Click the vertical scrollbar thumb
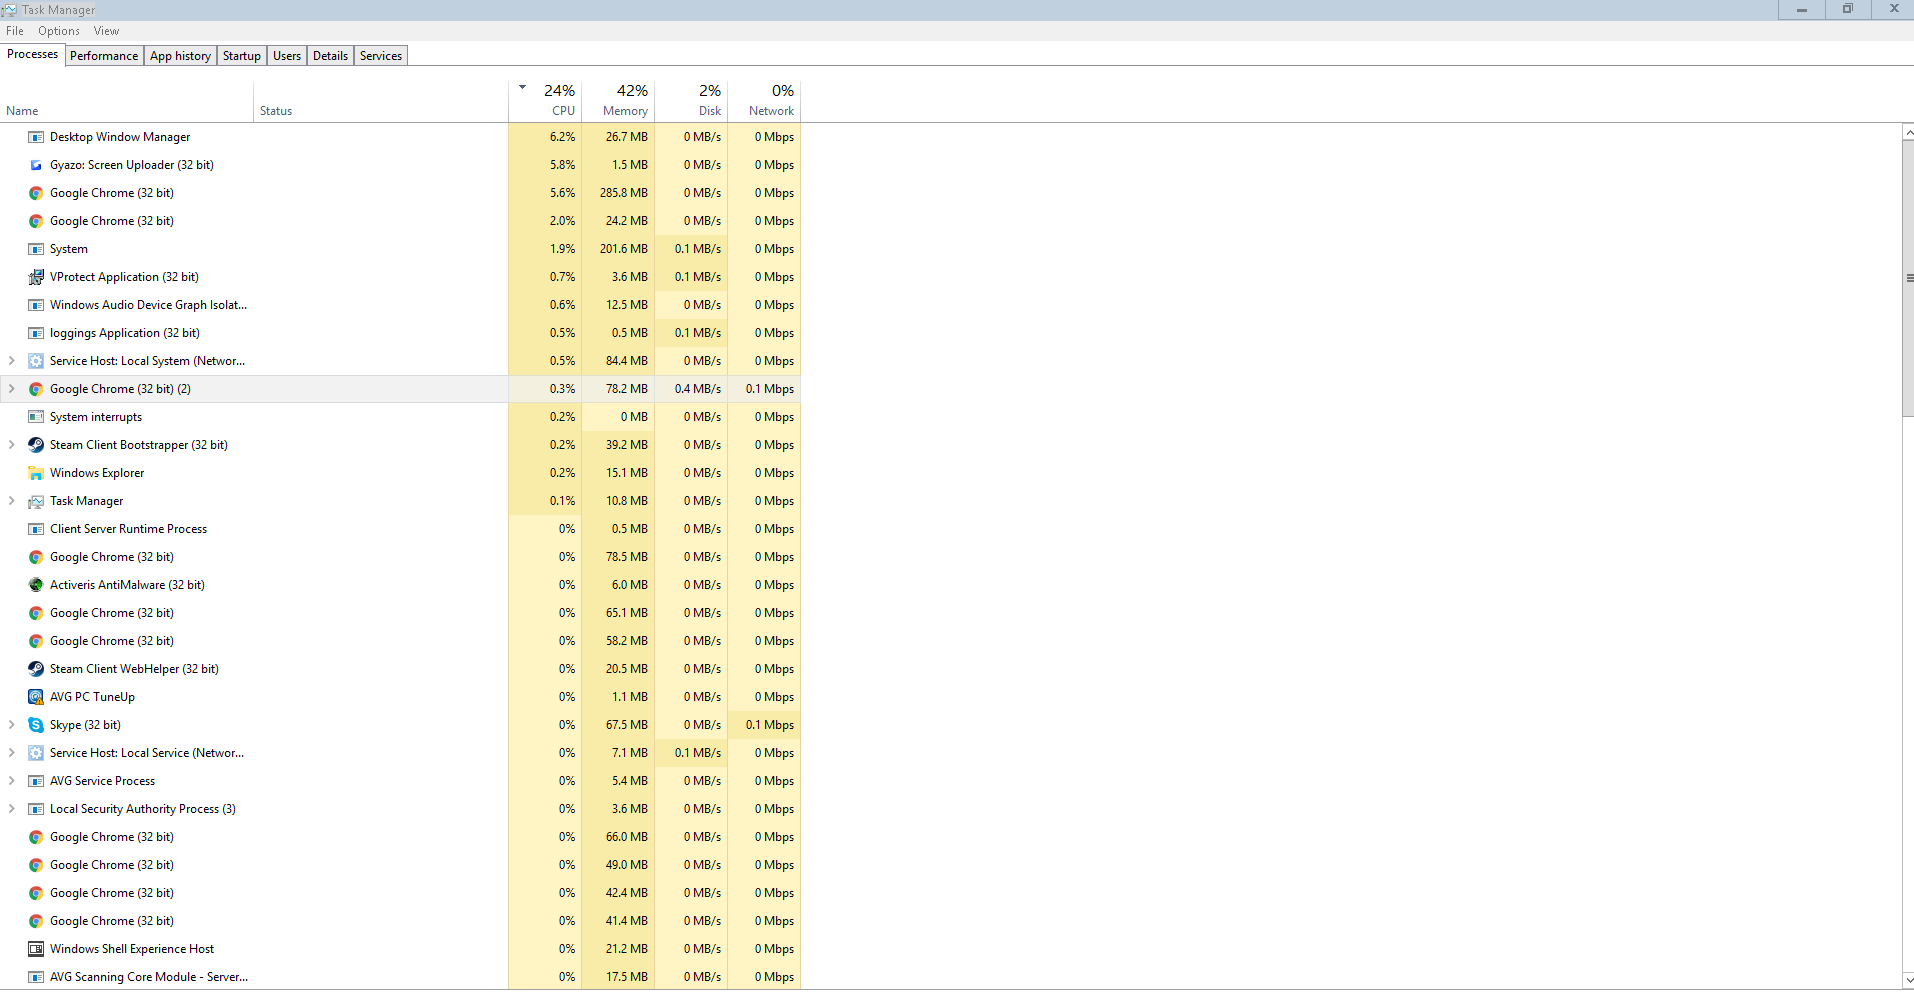This screenshot has width=1914, height=994. pyautogui.click(x=1908, y=278)
